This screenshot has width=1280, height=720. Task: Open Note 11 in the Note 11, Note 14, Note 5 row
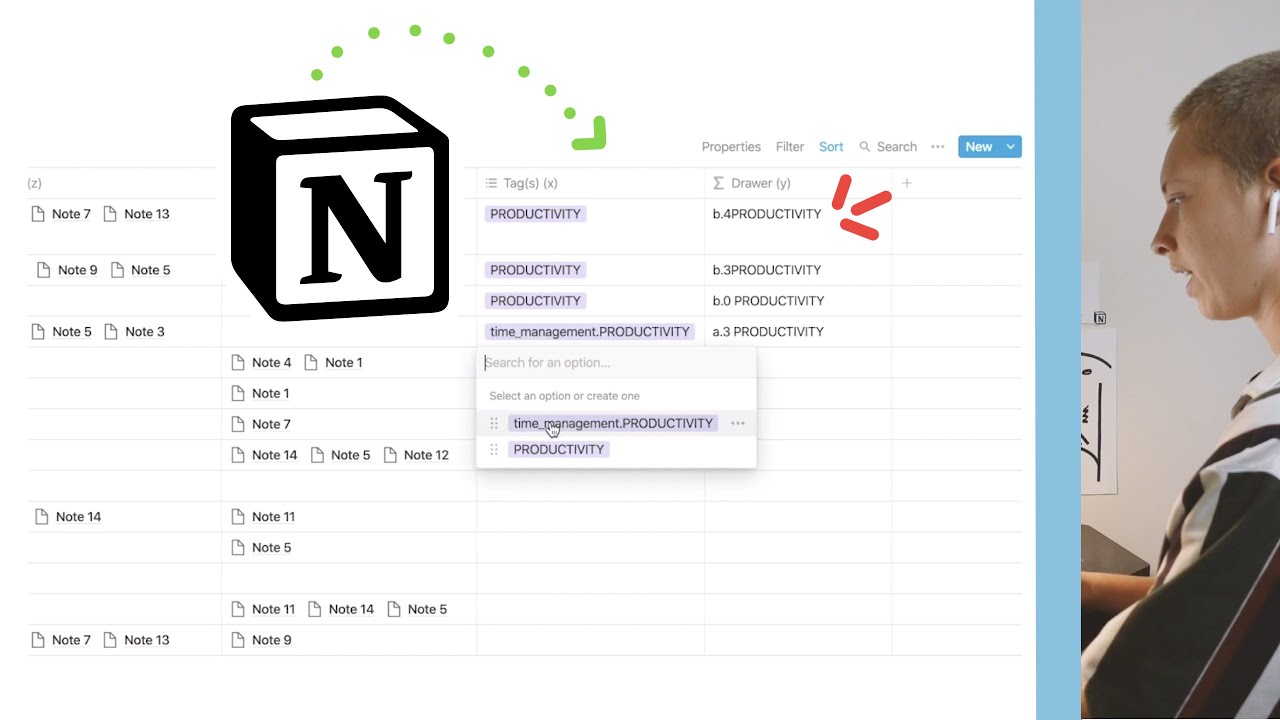[263, 608]
